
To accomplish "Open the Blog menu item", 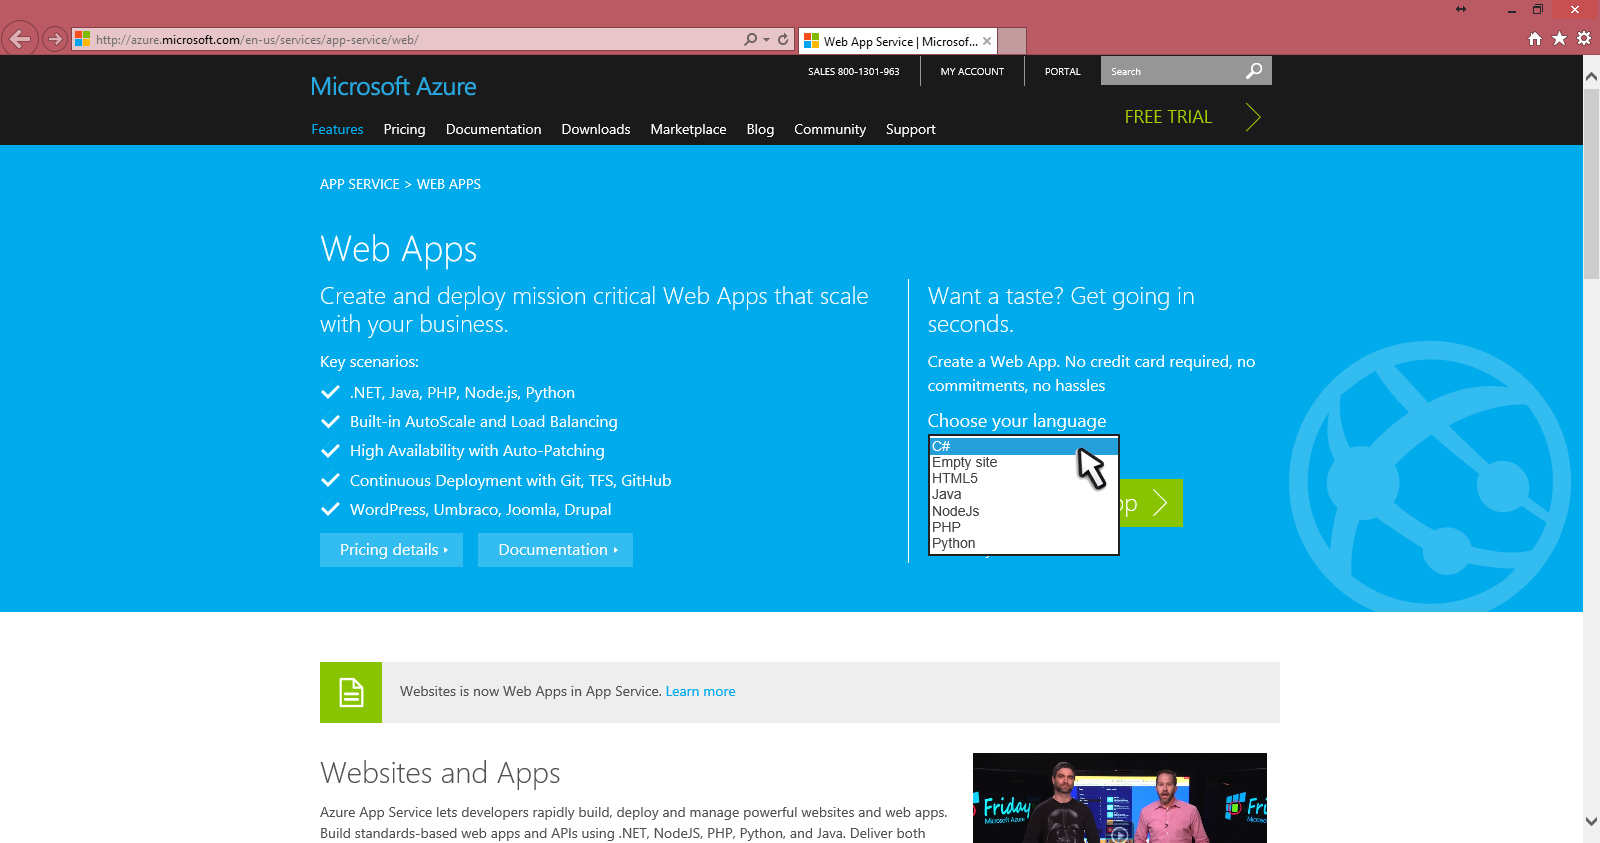I will point(760,129).
